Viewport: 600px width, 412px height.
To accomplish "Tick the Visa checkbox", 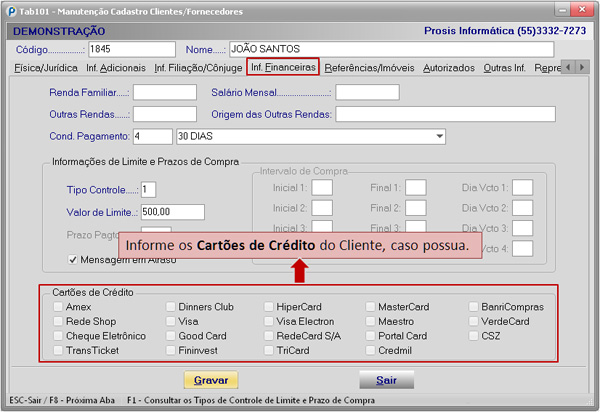I will [x=171, y=321].
